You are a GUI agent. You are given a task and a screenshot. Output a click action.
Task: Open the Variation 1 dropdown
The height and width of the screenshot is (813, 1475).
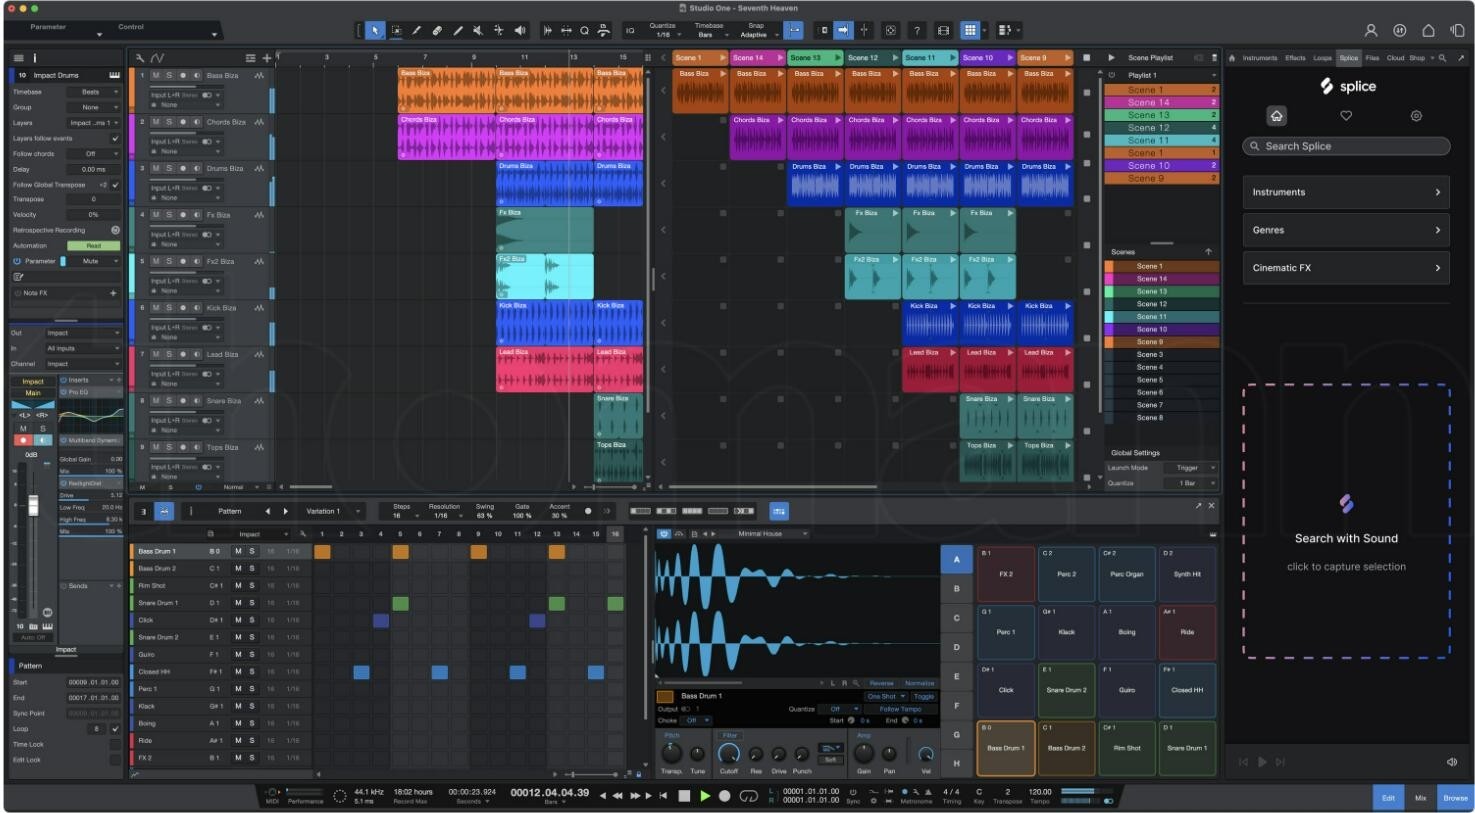[331, 511]
